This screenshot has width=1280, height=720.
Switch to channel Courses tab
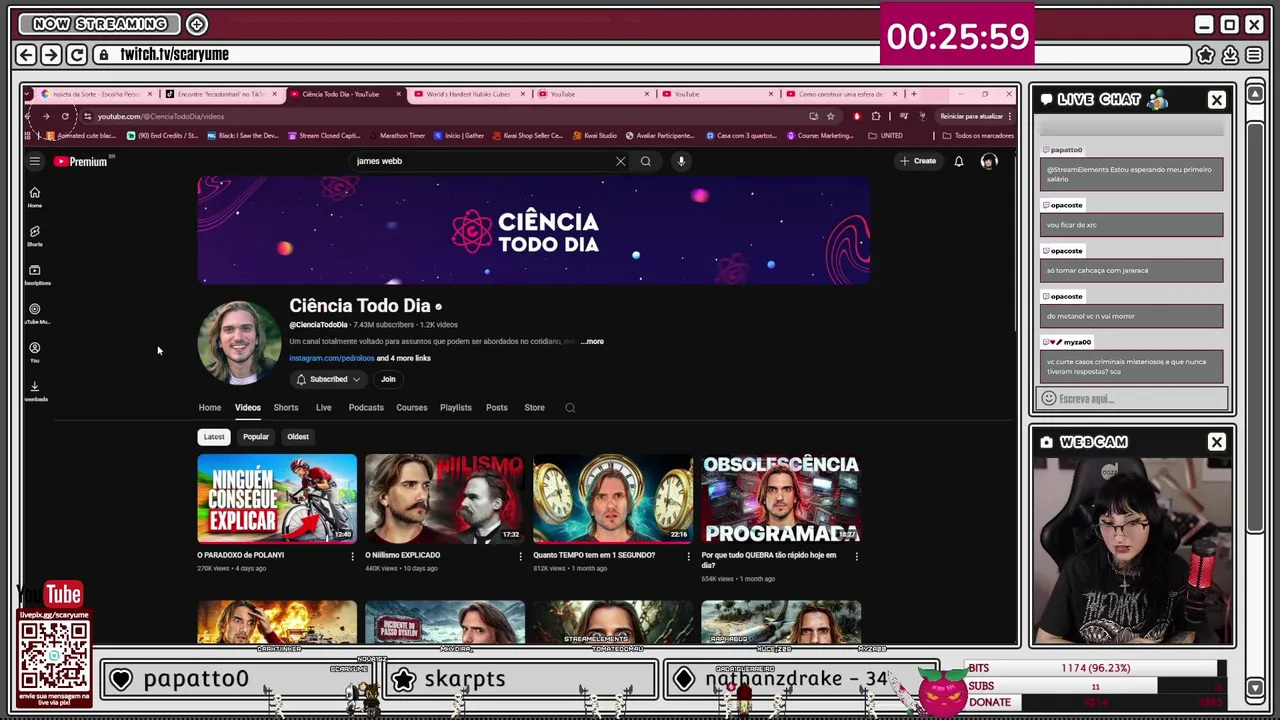(x=411, y=408)
